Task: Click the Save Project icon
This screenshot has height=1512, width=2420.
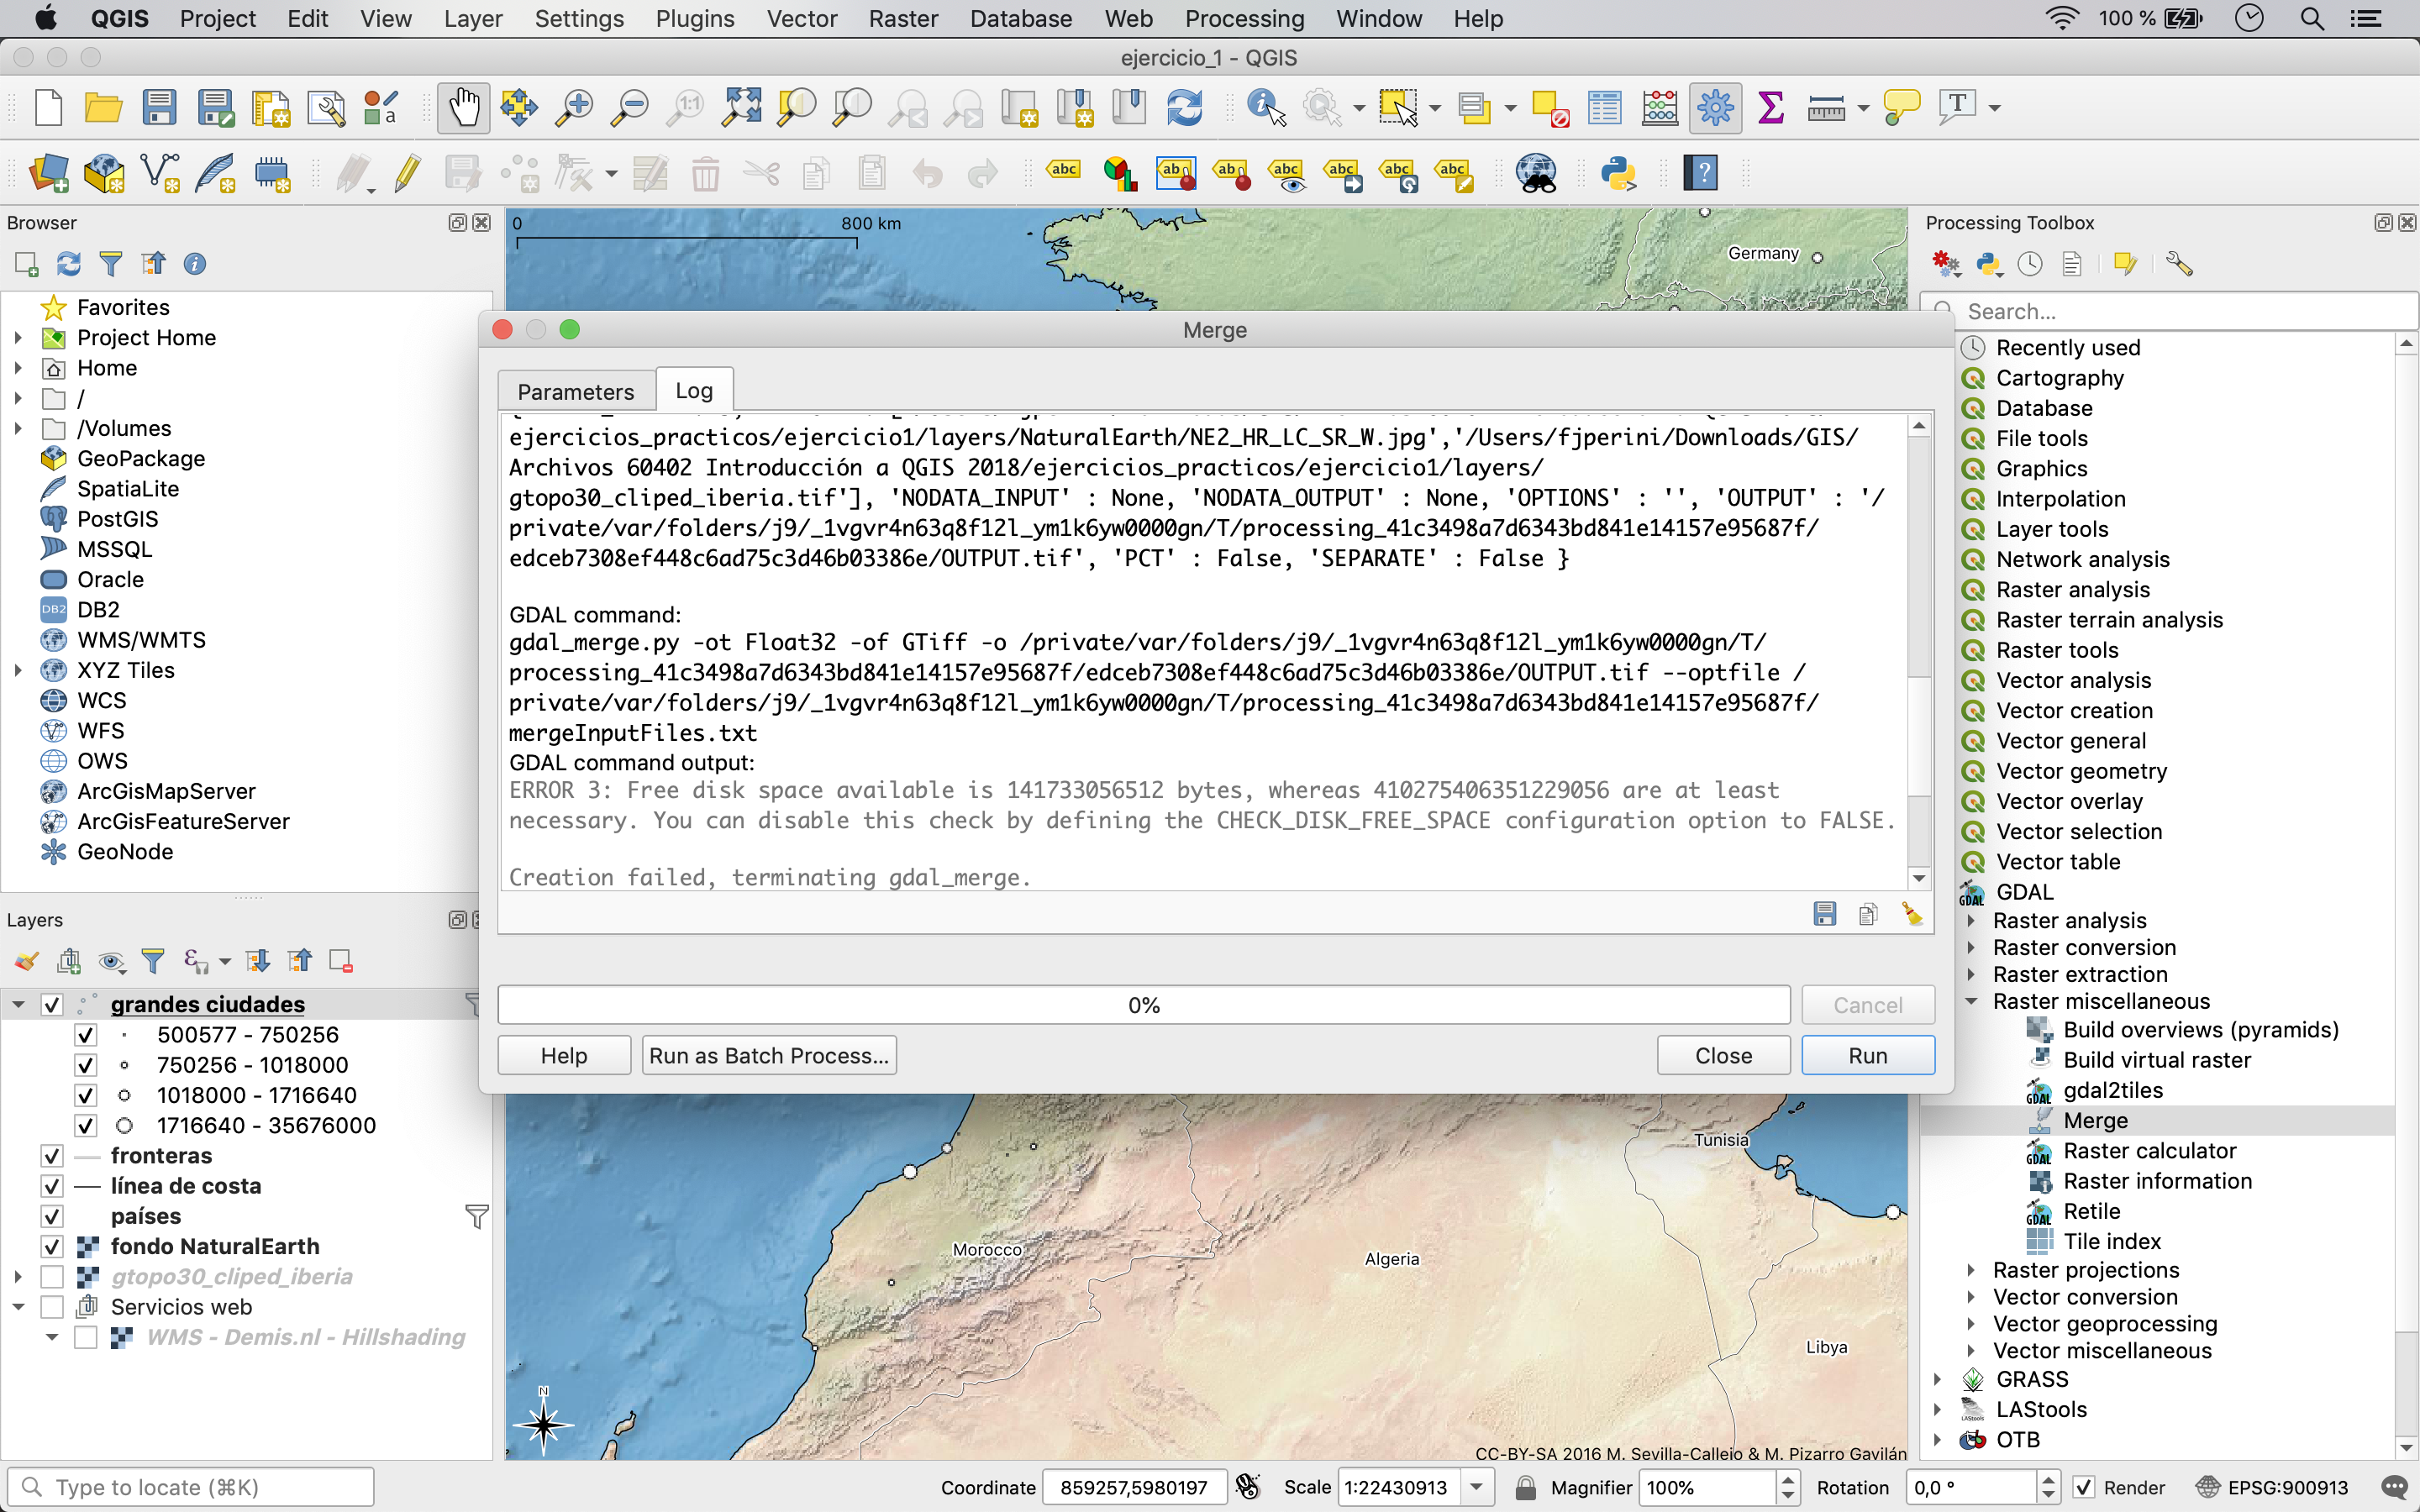Action: (x=159, y=107)
